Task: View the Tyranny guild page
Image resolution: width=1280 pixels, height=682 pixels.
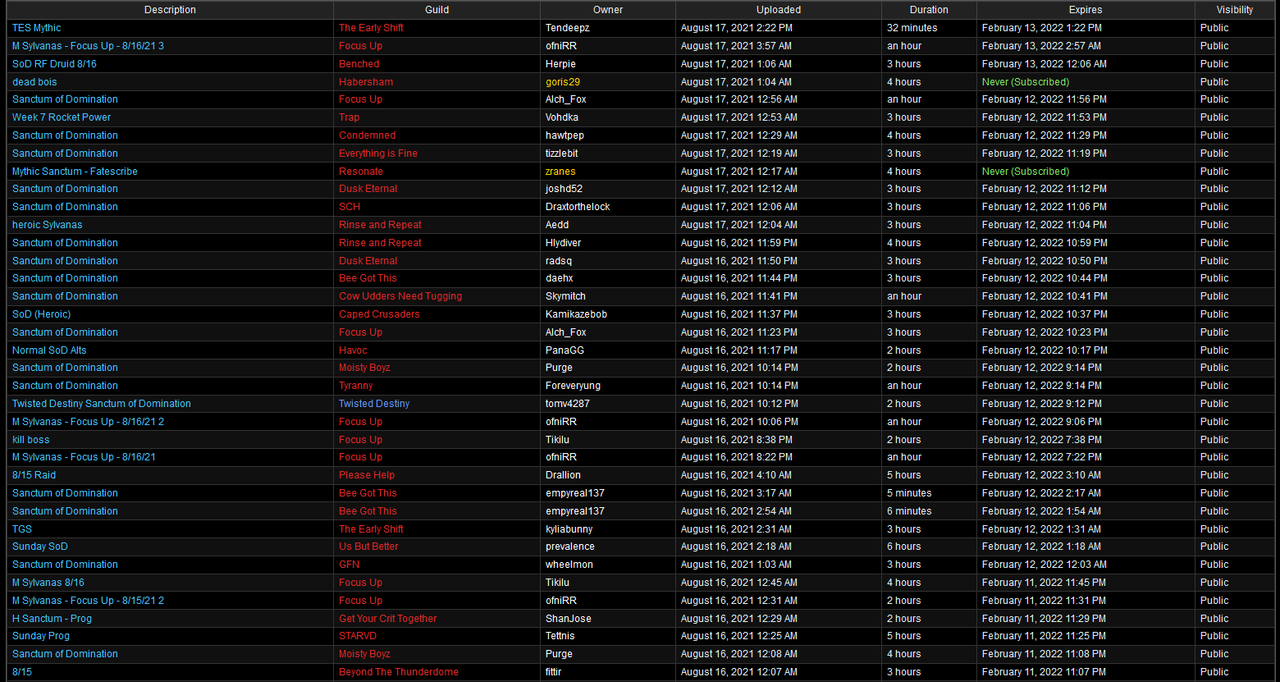Action: pyautogui.click(x=356, y=385)
